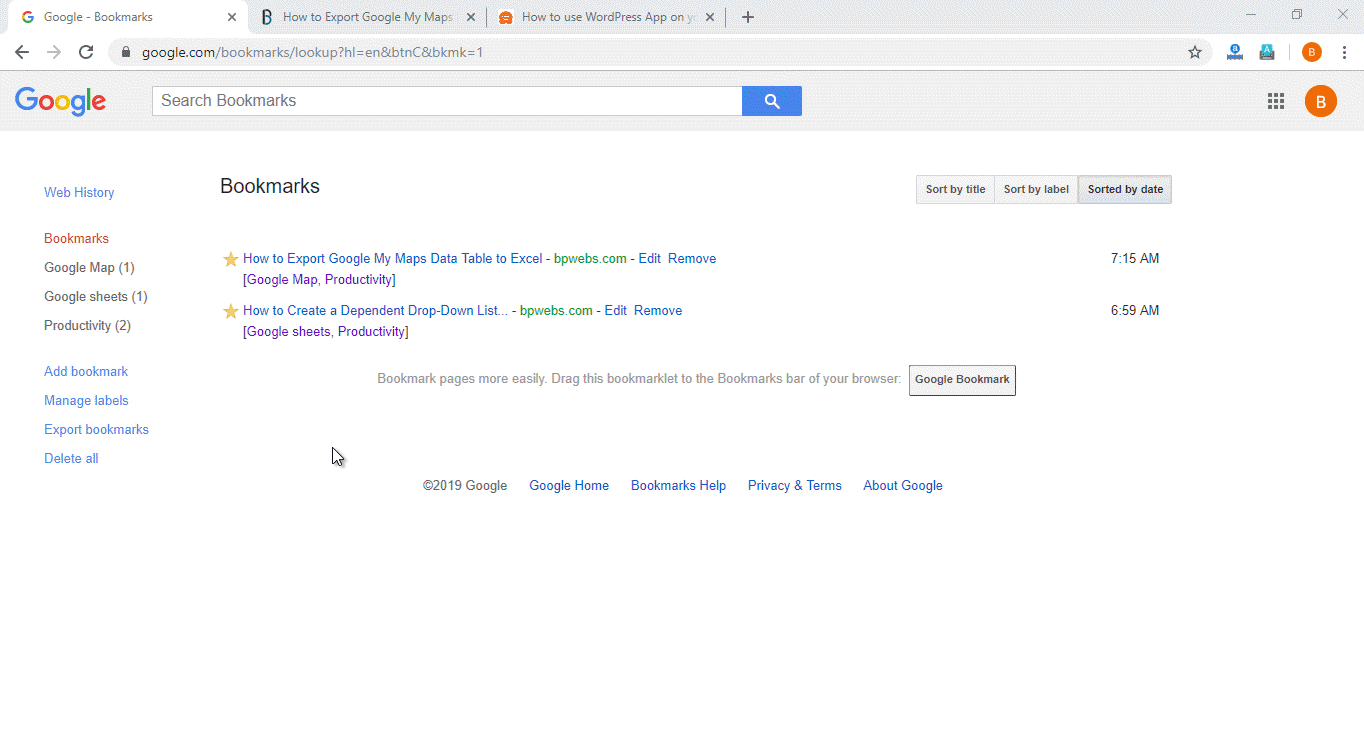Bookmark this page with star icon

point(1195,52)
